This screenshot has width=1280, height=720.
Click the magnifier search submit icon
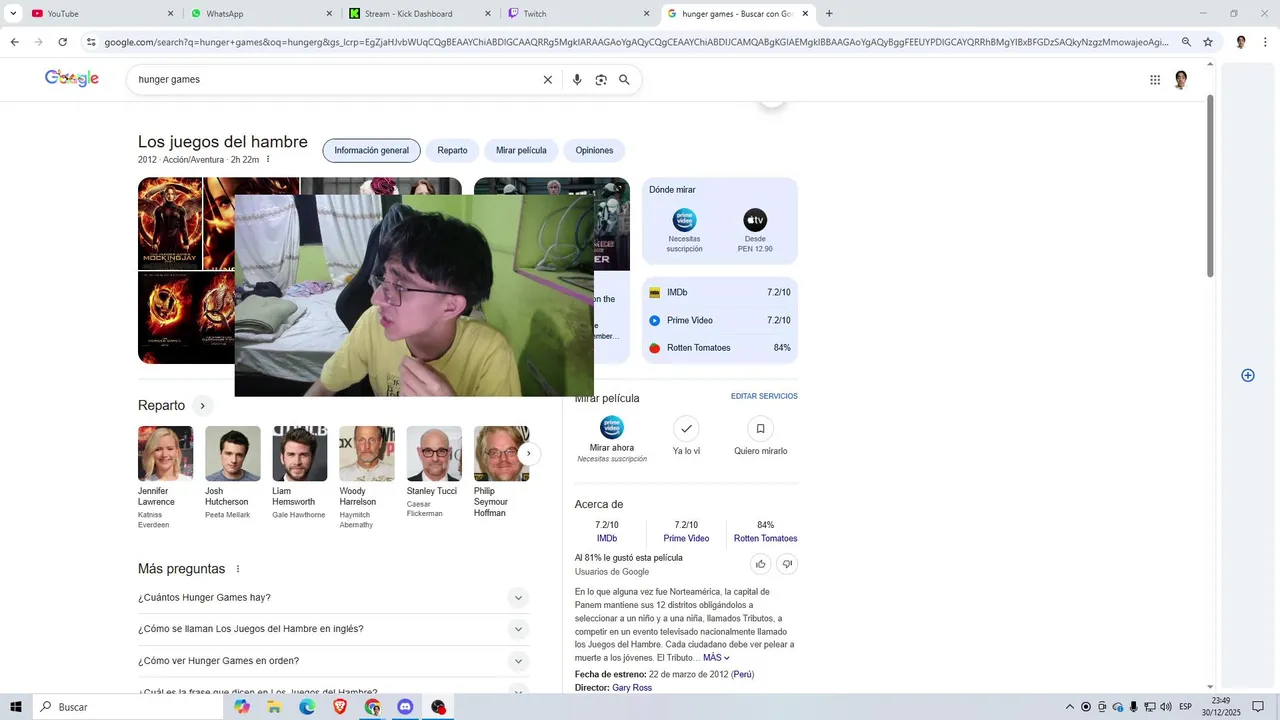[625, 80]
